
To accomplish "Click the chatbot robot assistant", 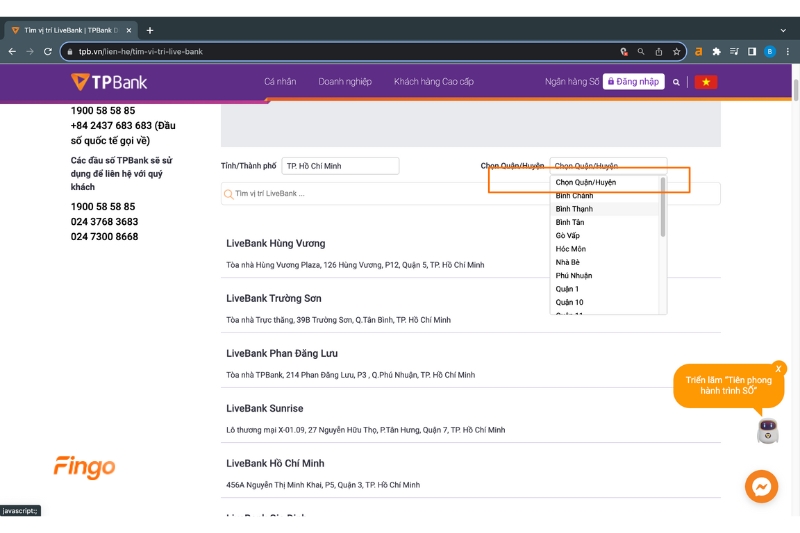I will click(x=767, y=431).
